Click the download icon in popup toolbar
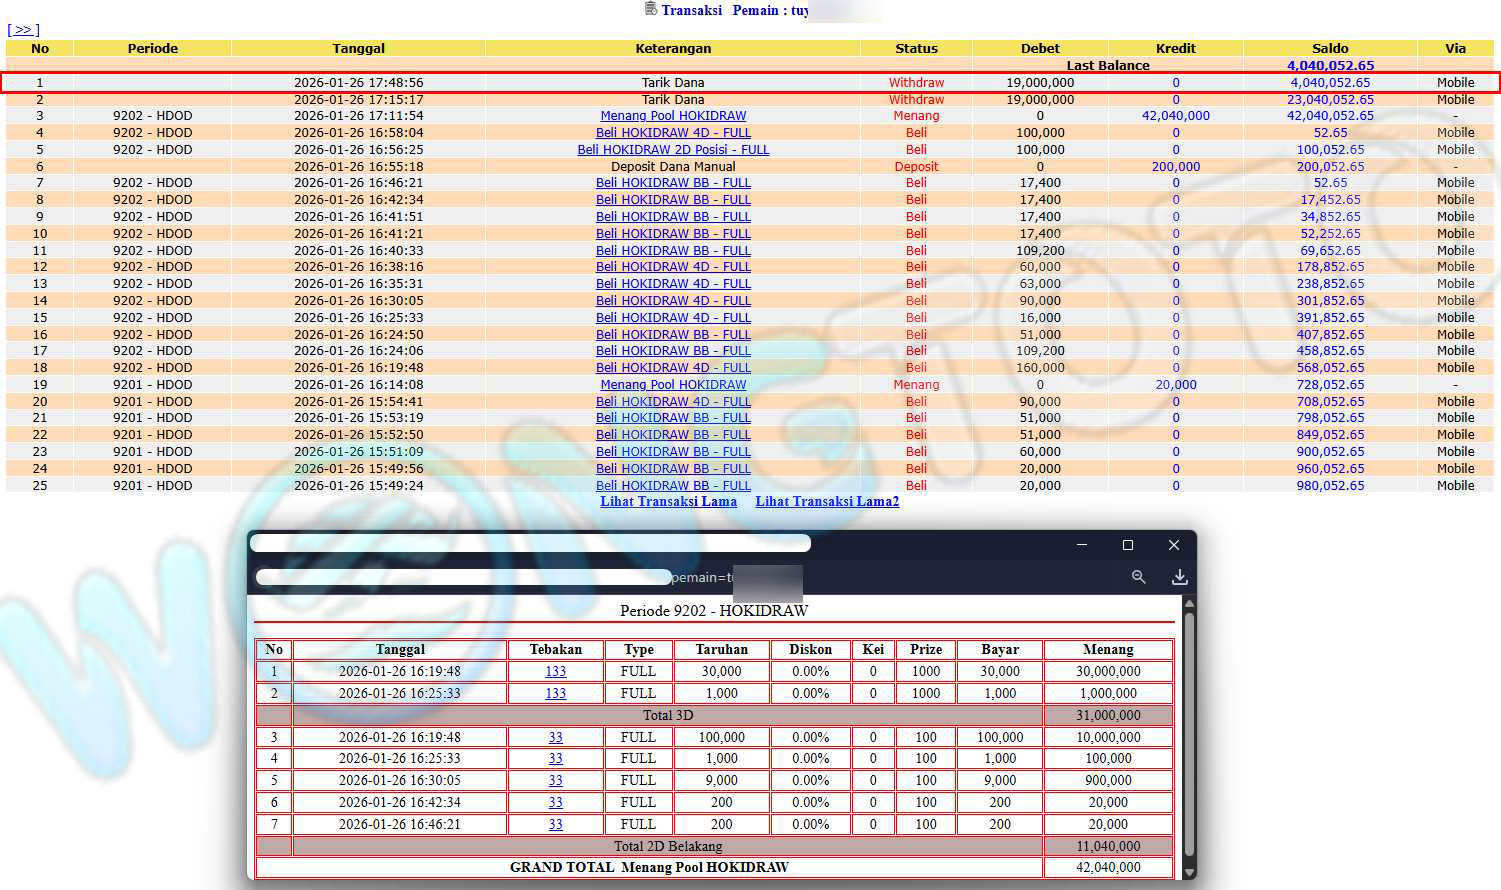 1180,577
